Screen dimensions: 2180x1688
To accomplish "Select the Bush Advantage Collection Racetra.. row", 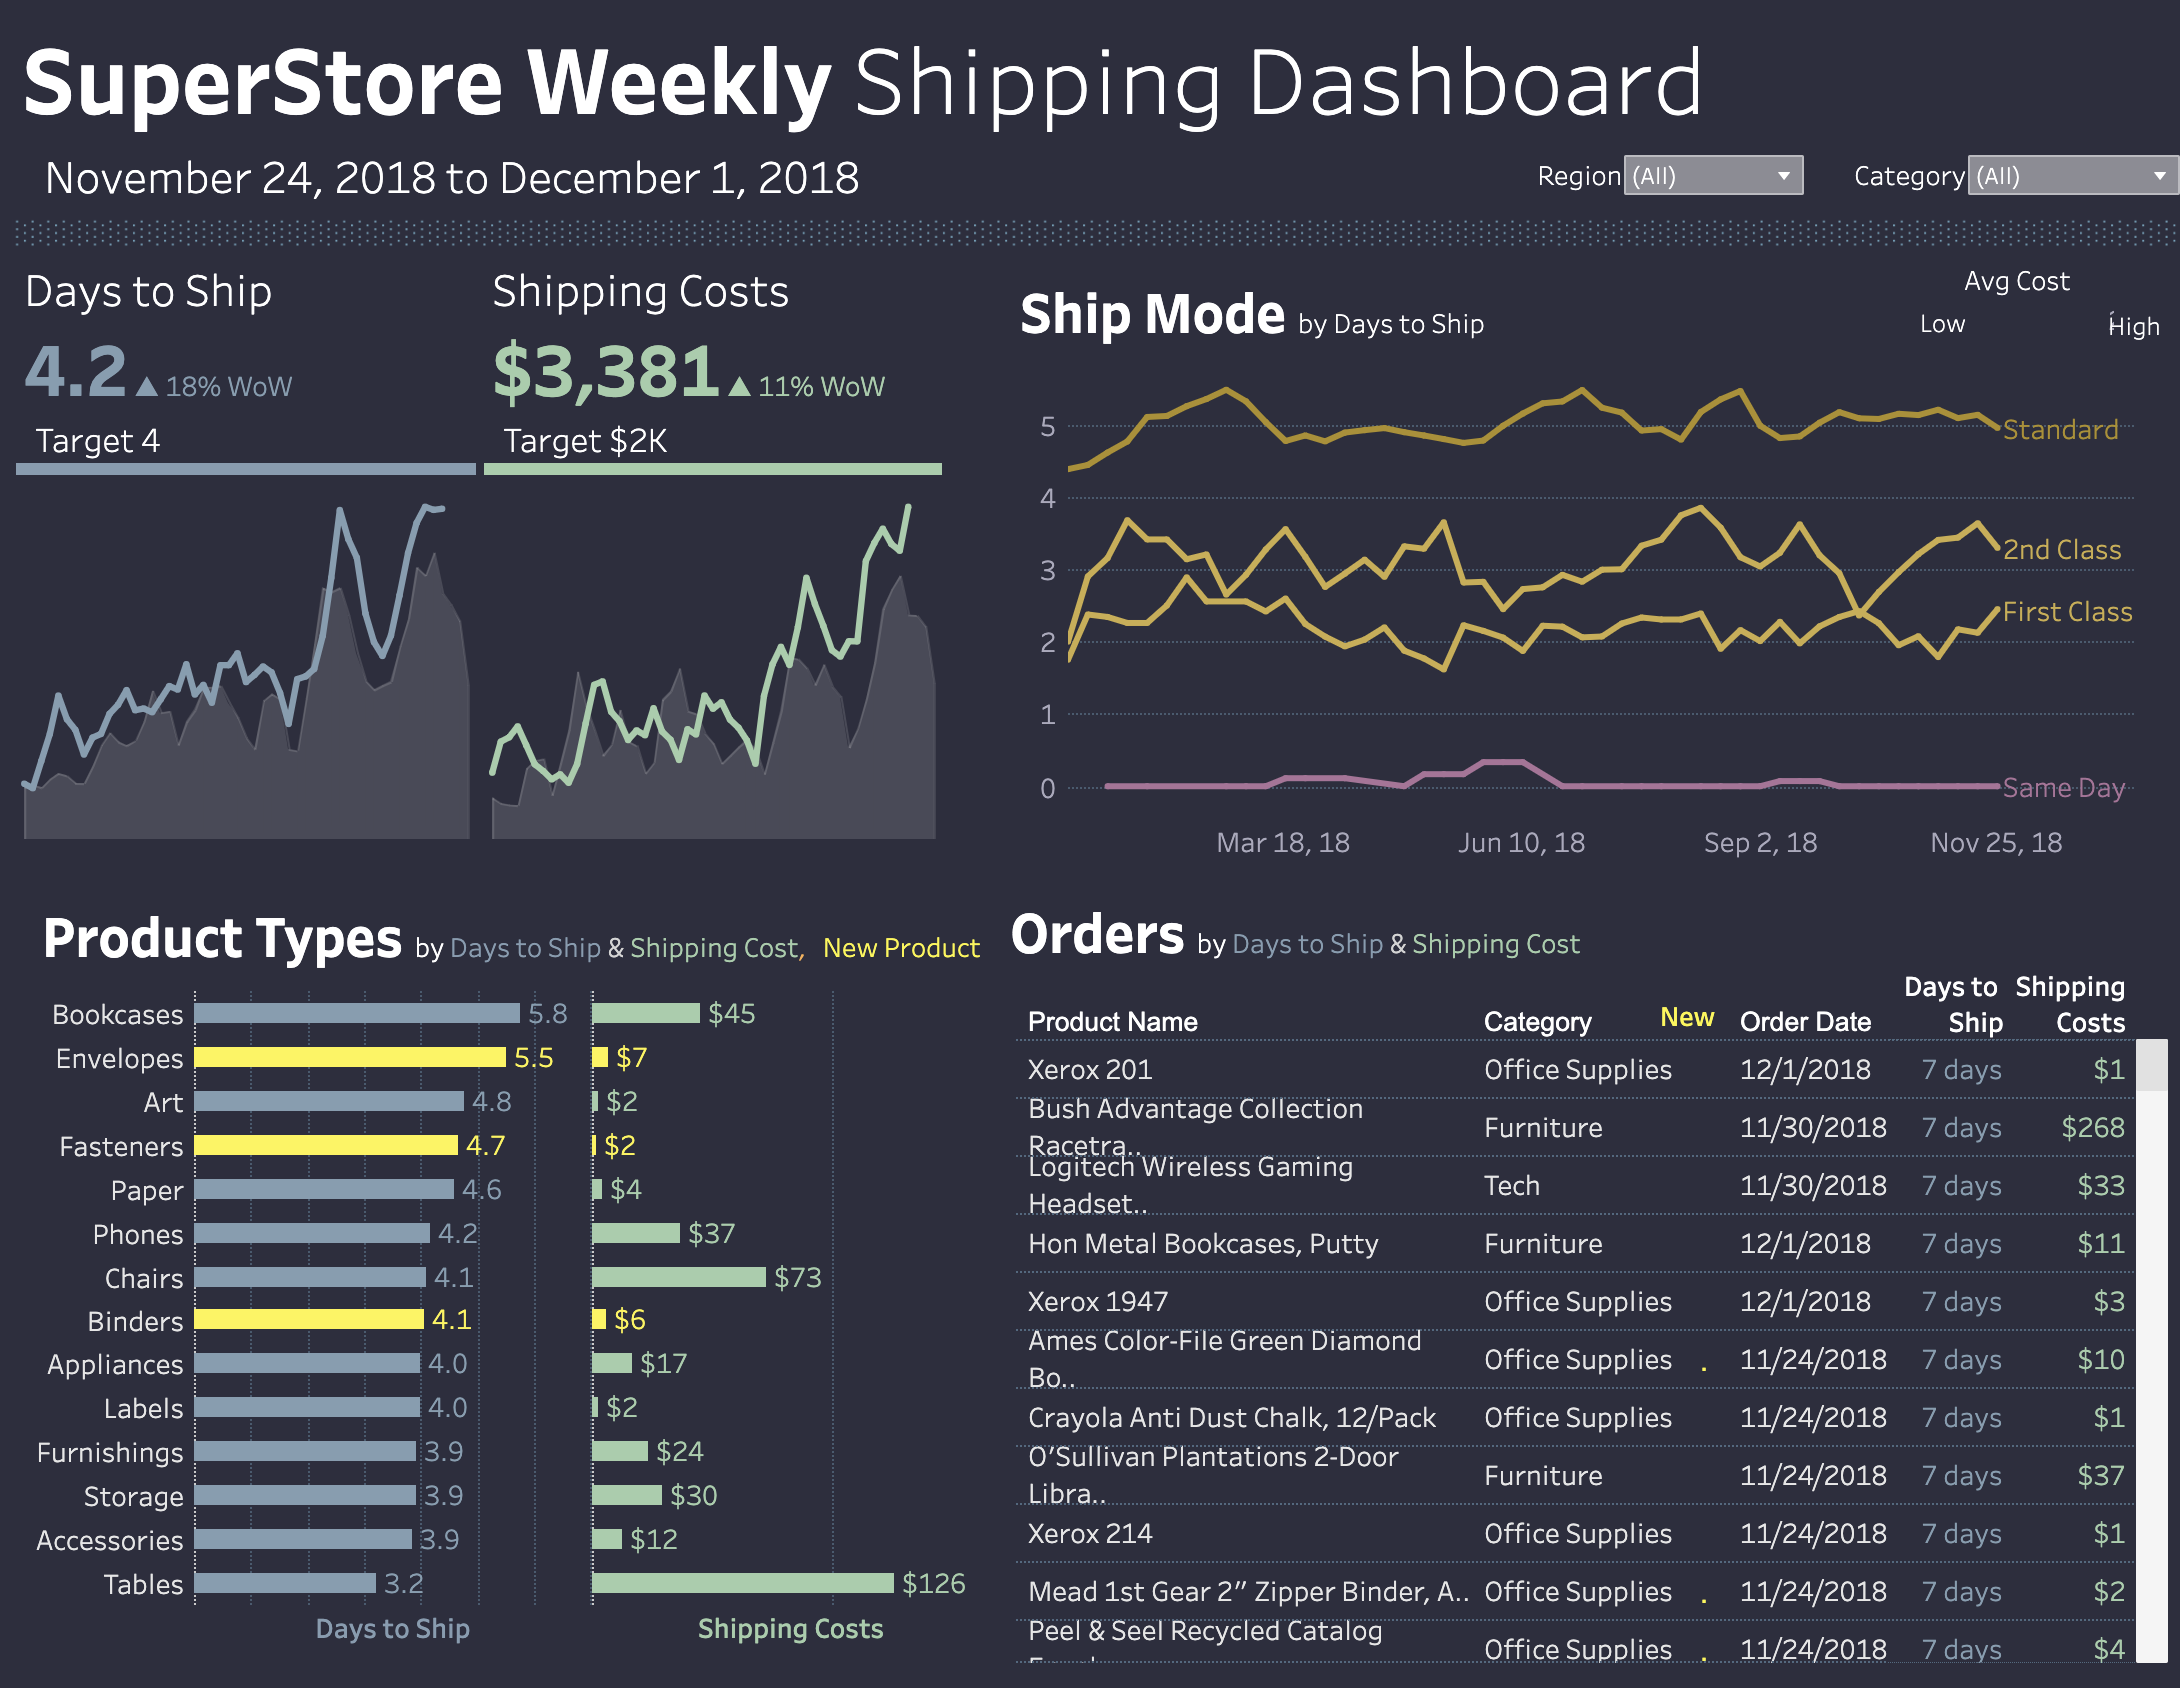I will pos(1576,1127).
